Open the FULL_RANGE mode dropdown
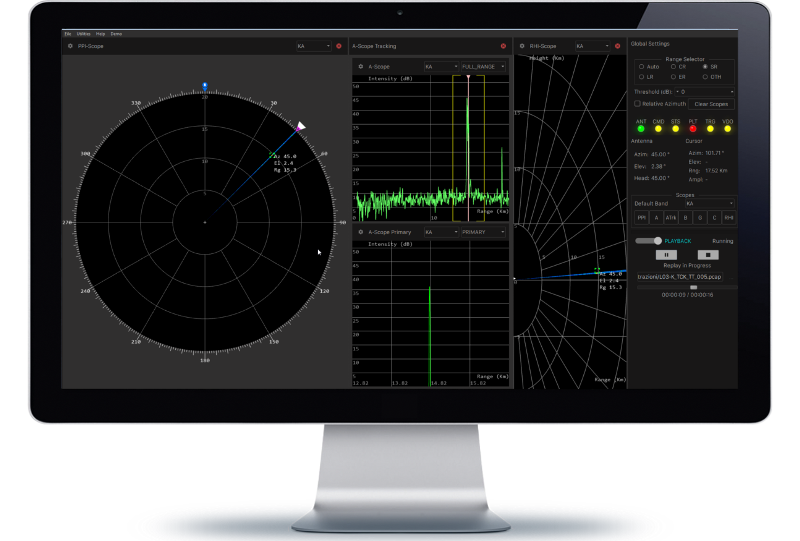800x541 pixels. pos(483,66)
